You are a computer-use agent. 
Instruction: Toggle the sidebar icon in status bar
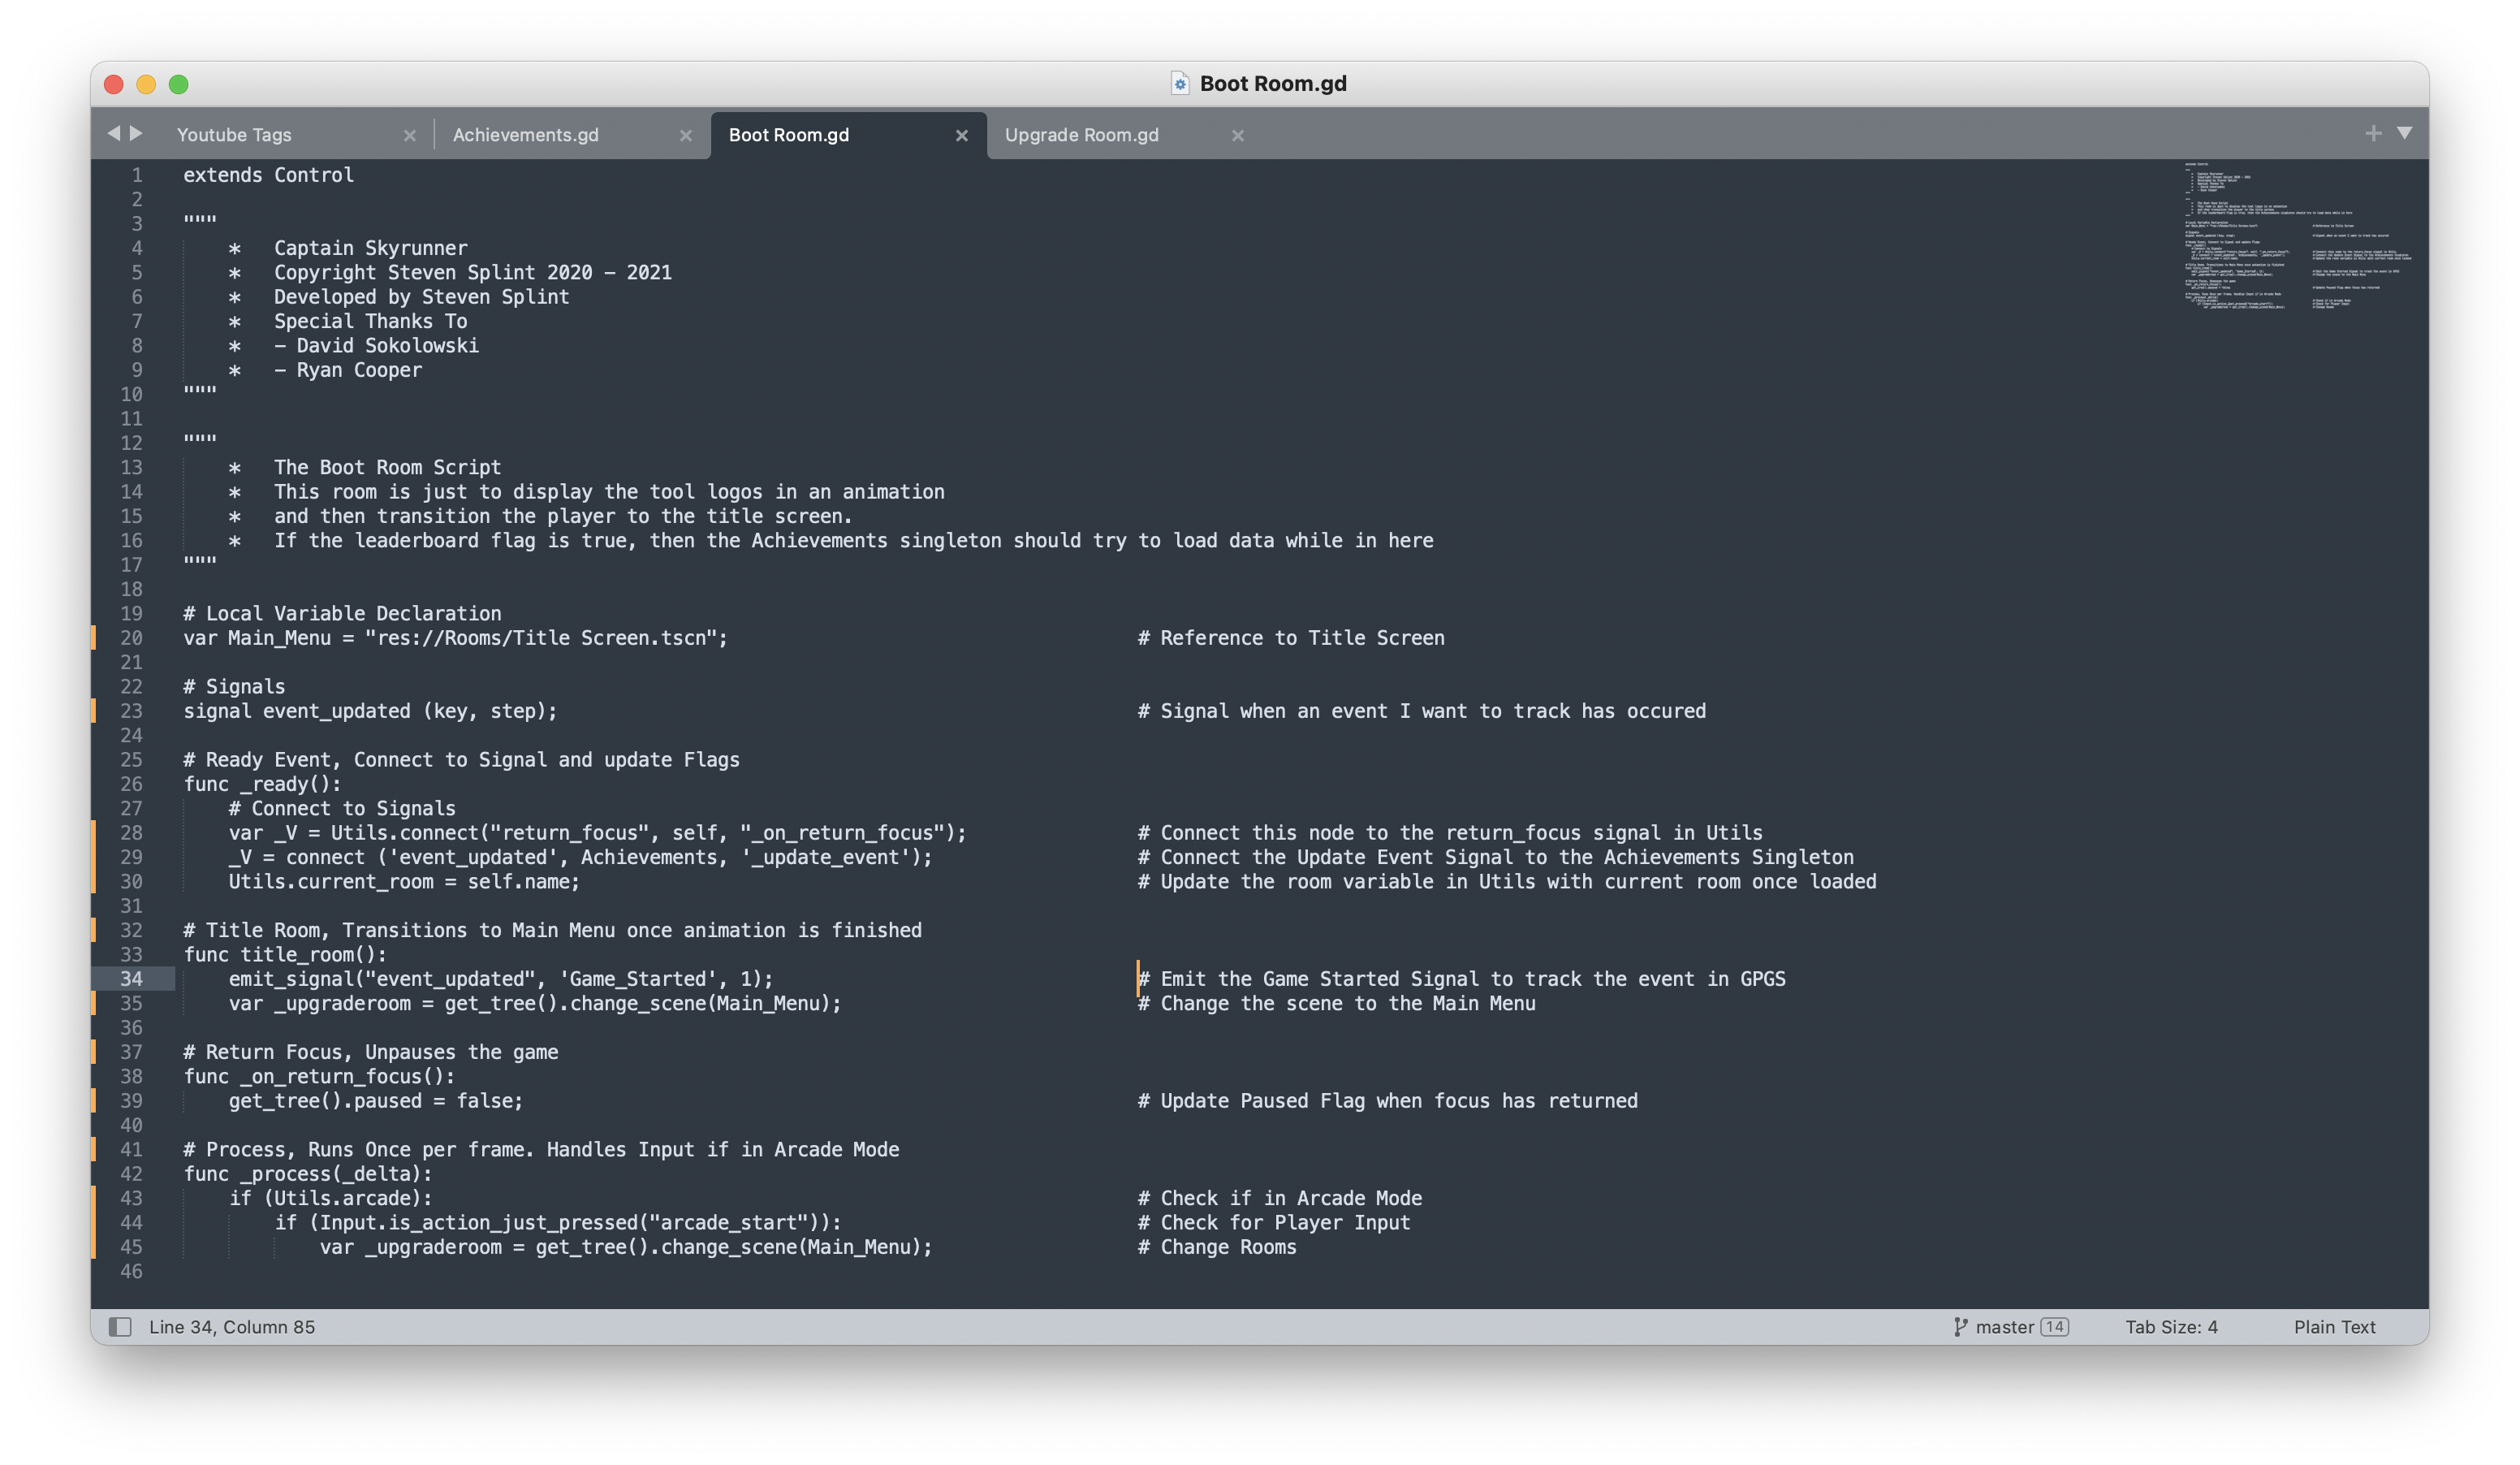pos(120,1326)
